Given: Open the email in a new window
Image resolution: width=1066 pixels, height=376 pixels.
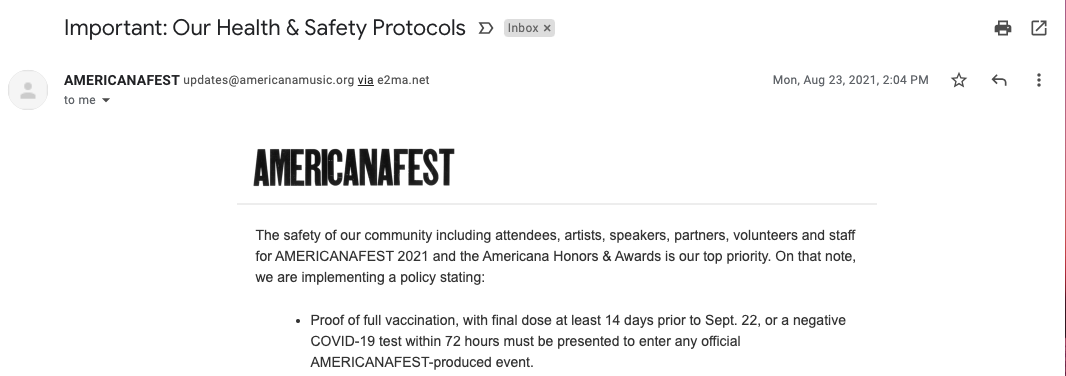Looking at the screenshot, I should 1038,28.
